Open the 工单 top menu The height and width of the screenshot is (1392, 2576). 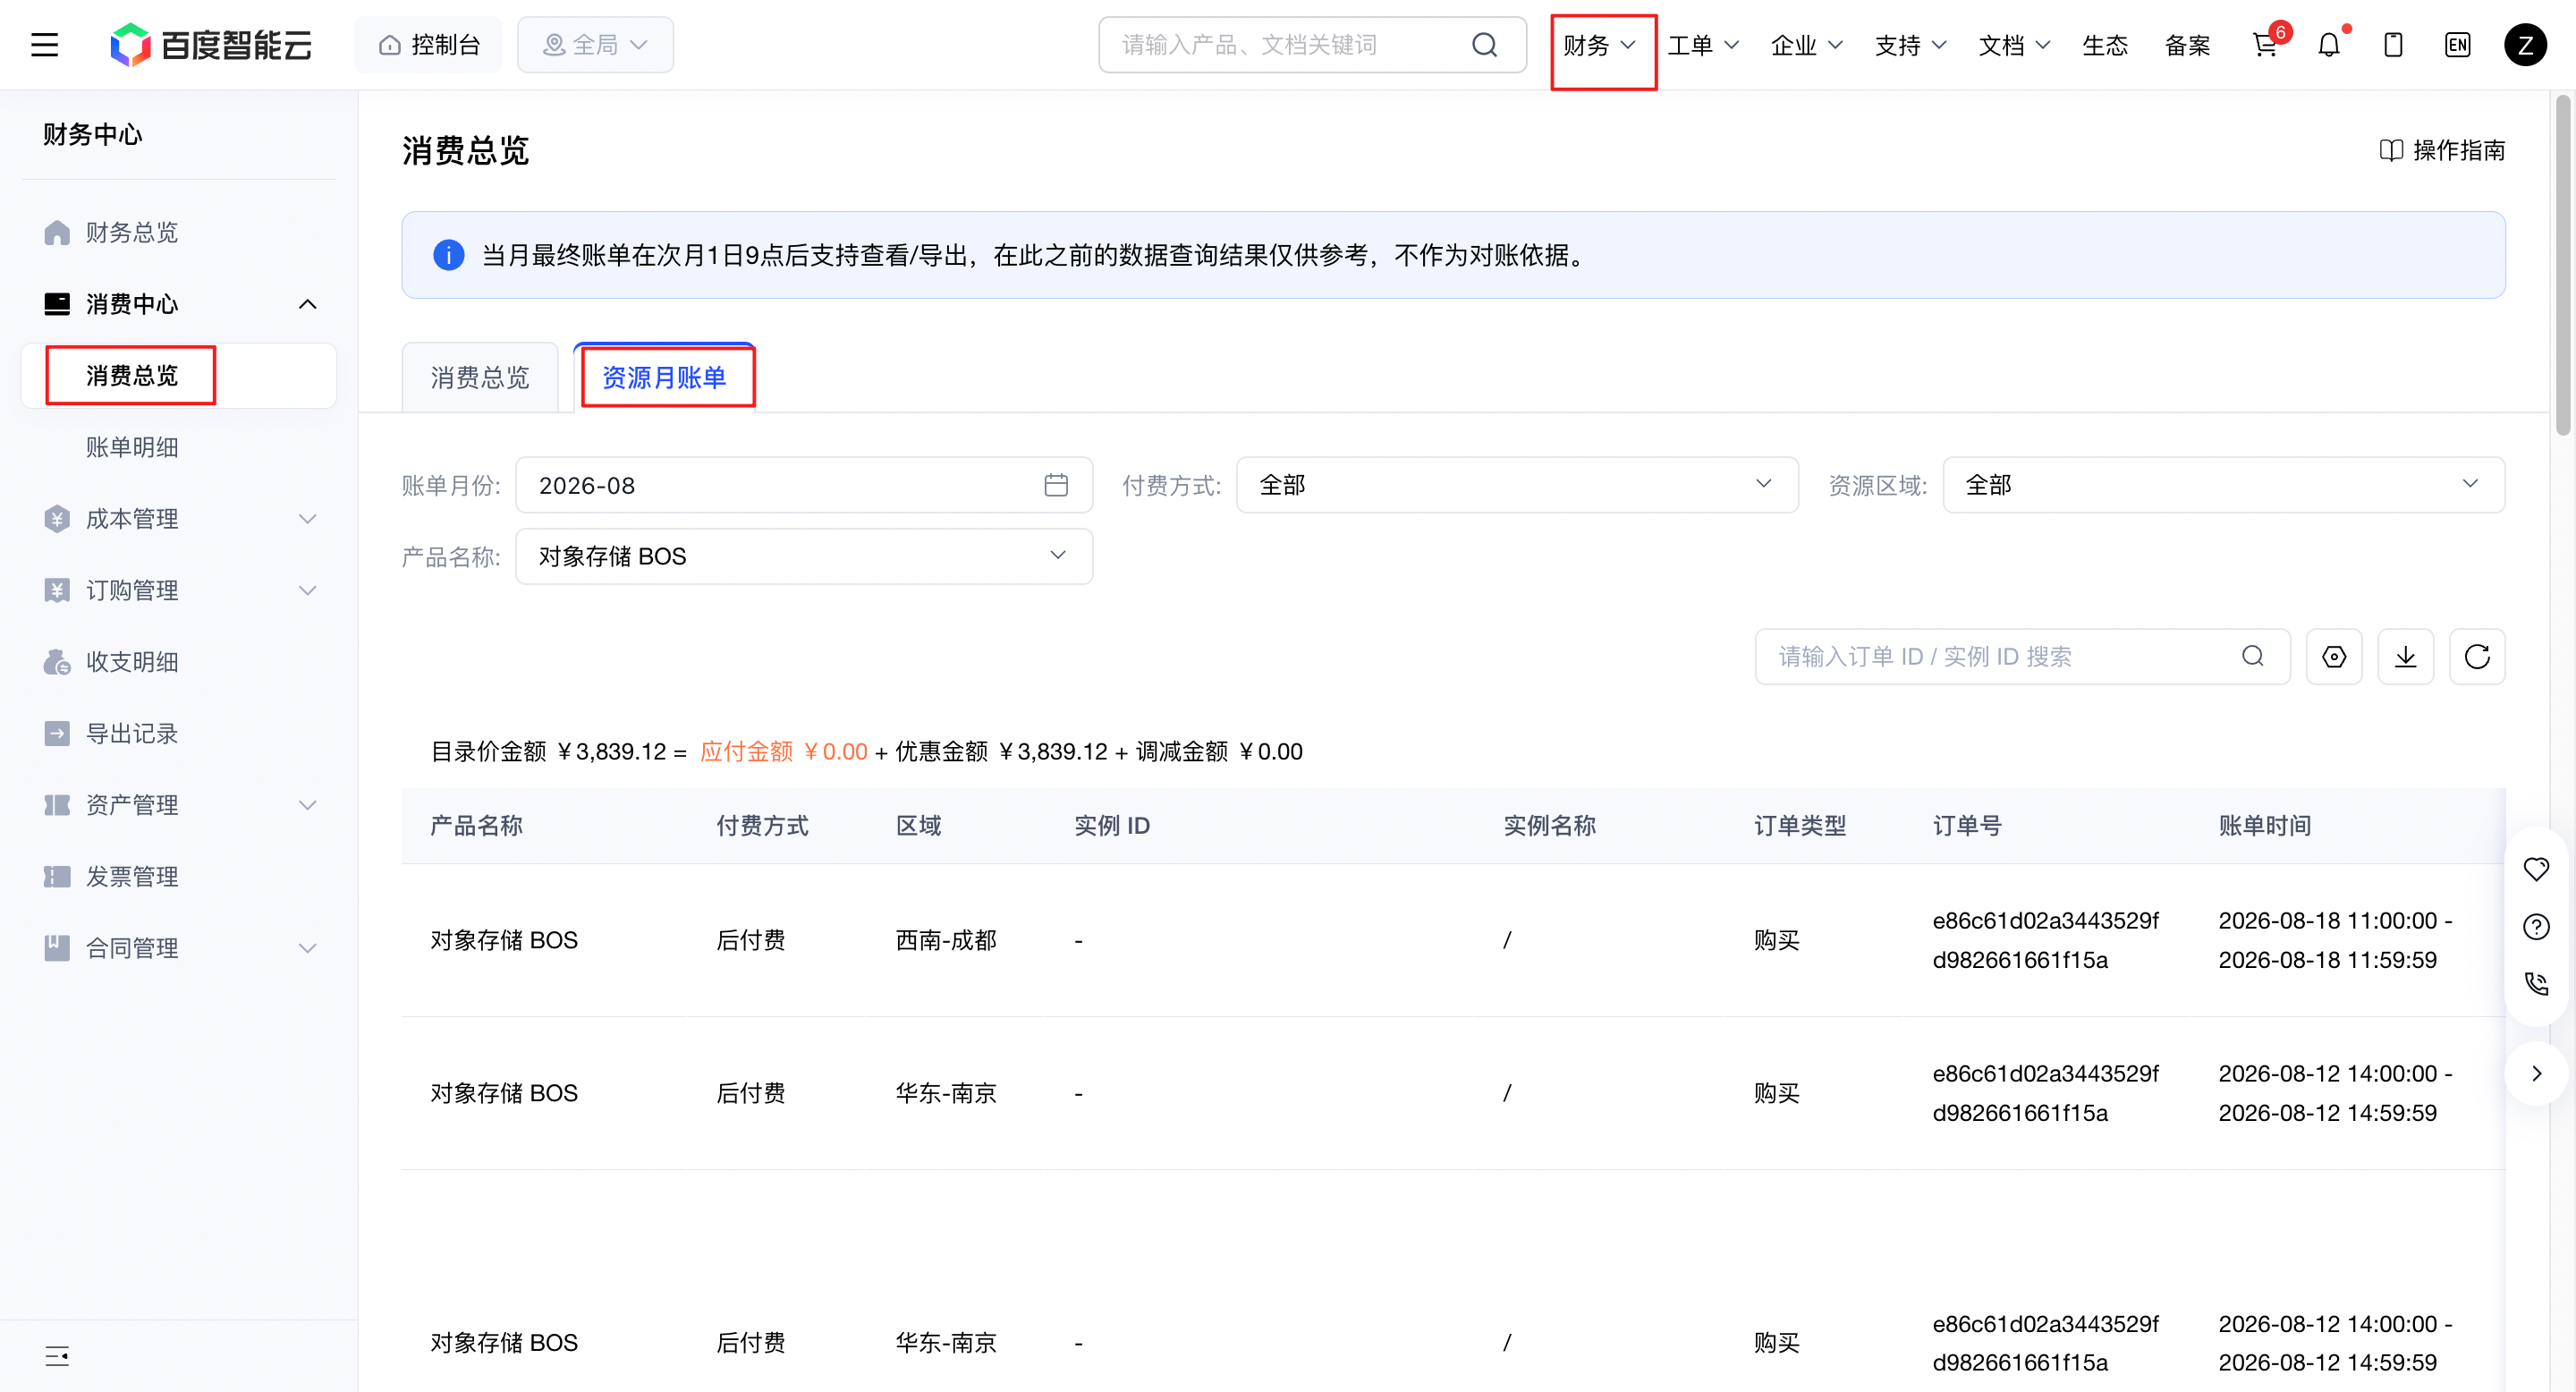1704,45
